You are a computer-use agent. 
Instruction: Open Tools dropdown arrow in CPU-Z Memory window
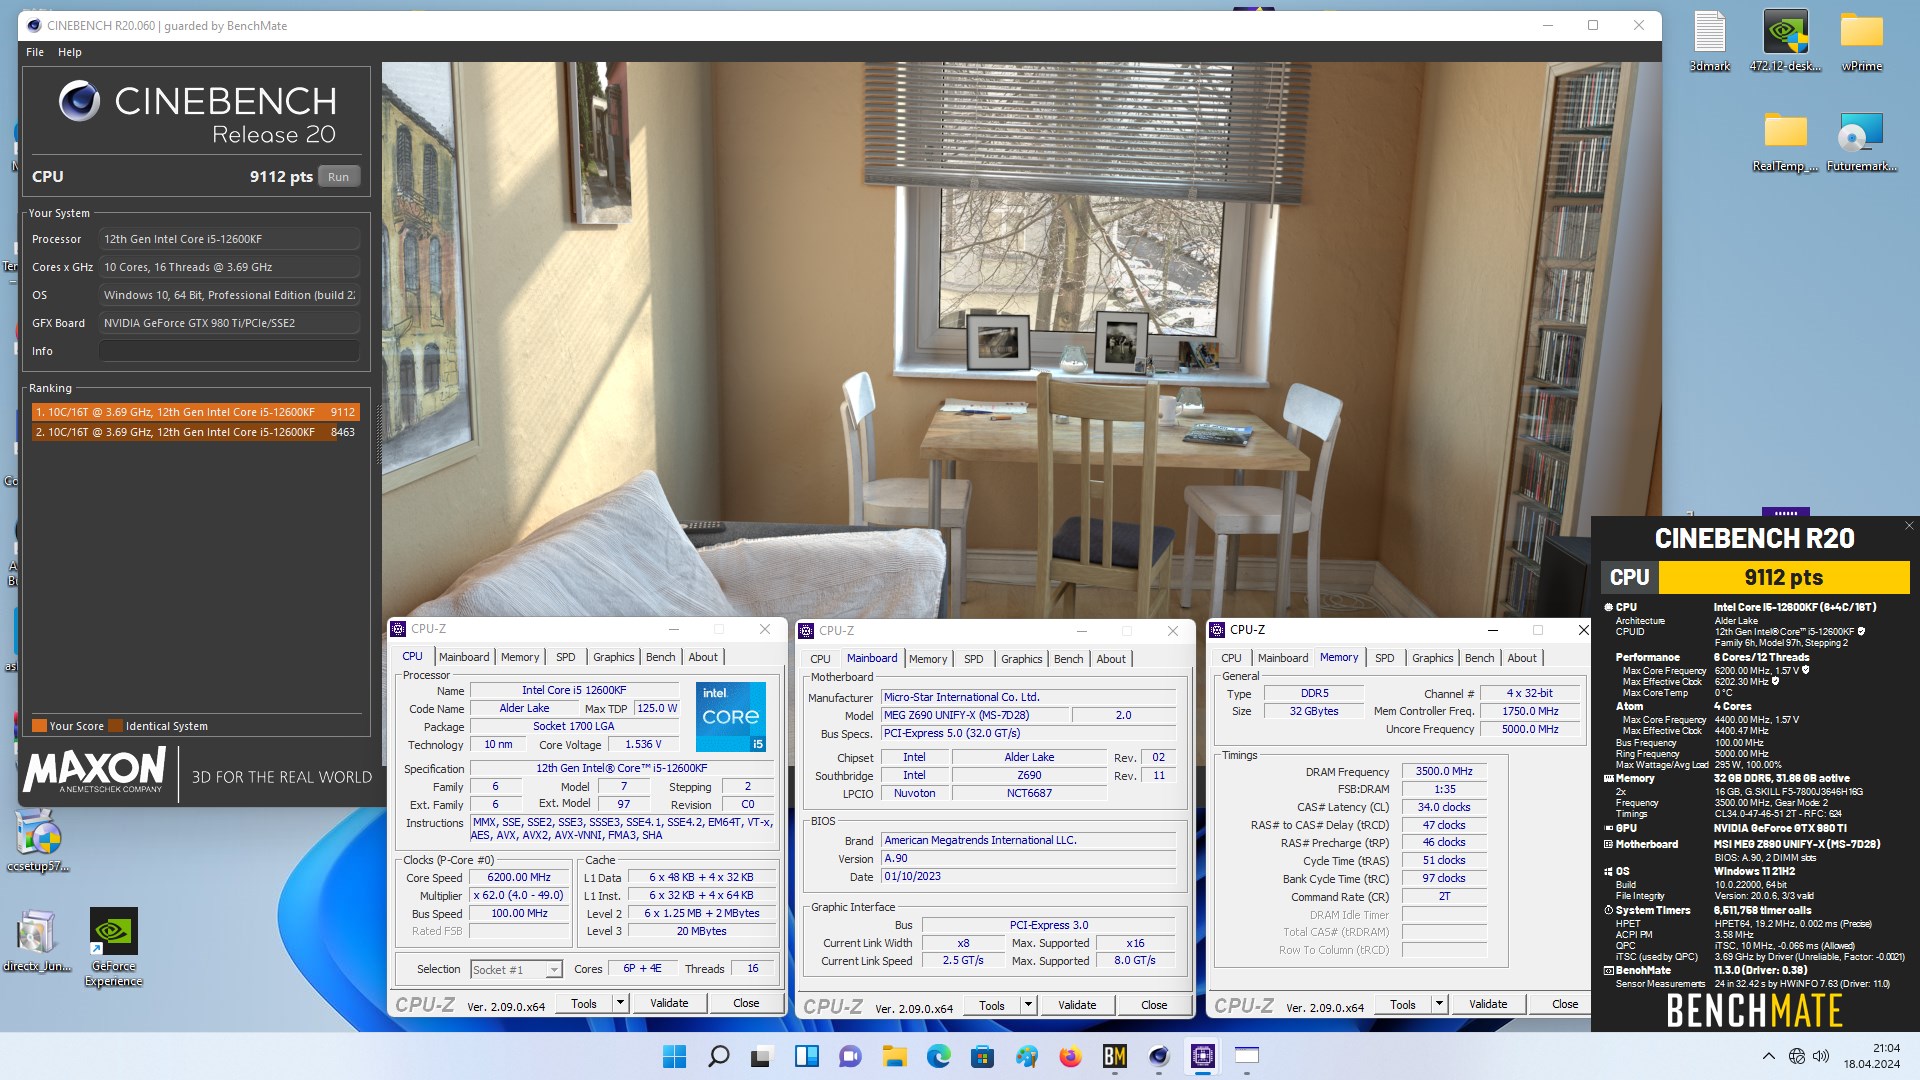pyautogui.click(x=1439, y=1004)
